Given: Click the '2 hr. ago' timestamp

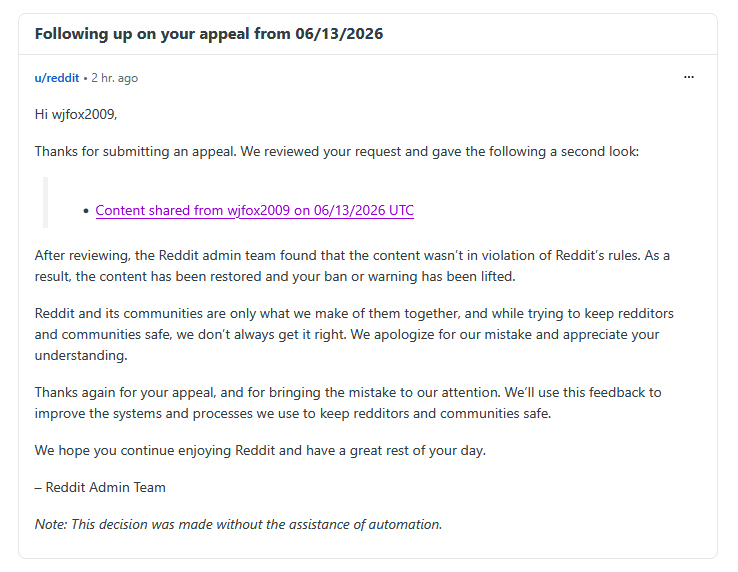Looking at the screenshot, I should coord(114,78).
